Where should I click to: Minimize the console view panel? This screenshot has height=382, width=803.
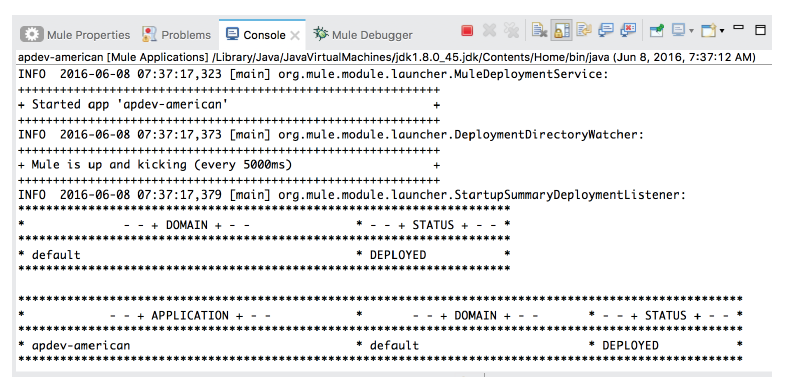pos(738,27)
